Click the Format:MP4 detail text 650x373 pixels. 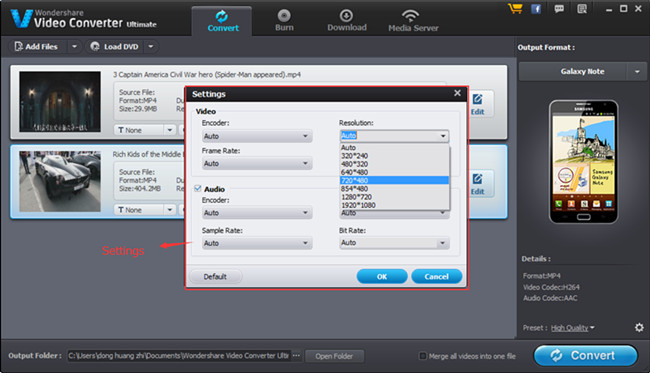(541, 276)
